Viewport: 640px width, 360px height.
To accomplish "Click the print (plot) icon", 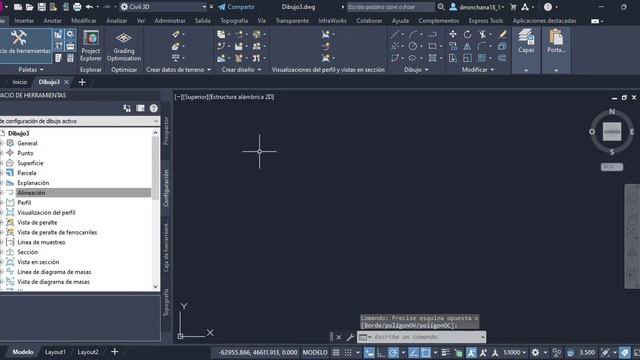I will 77,7.
